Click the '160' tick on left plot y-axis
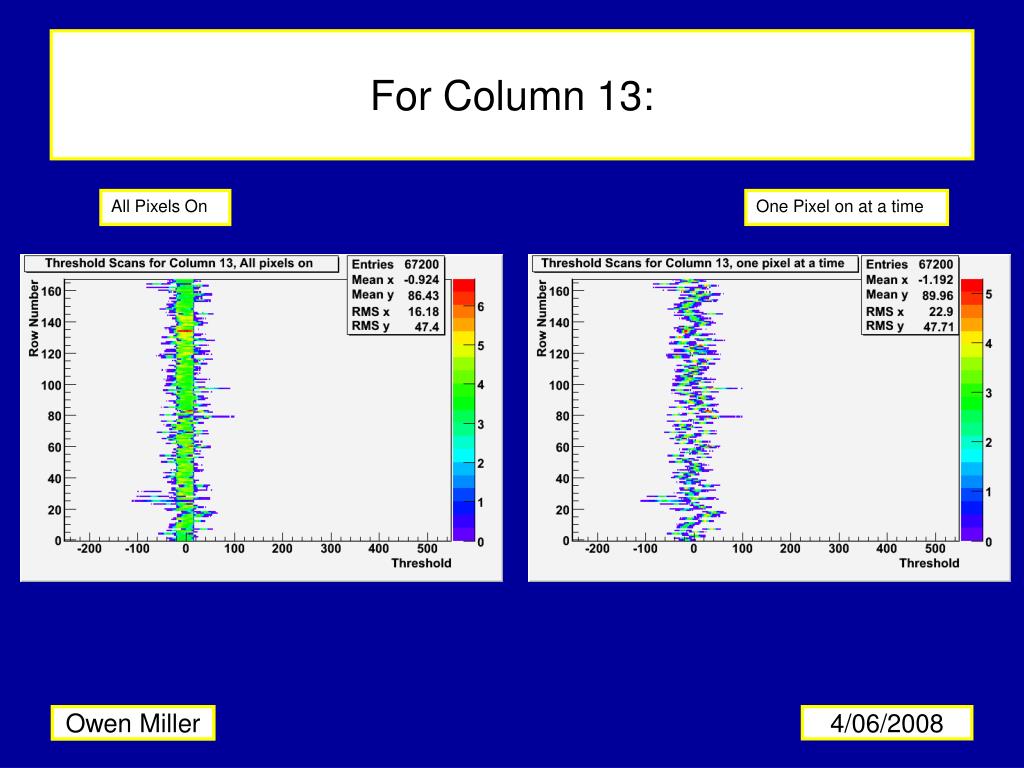This screenshot has height=768, width=1024. click(x=51, y=291)
